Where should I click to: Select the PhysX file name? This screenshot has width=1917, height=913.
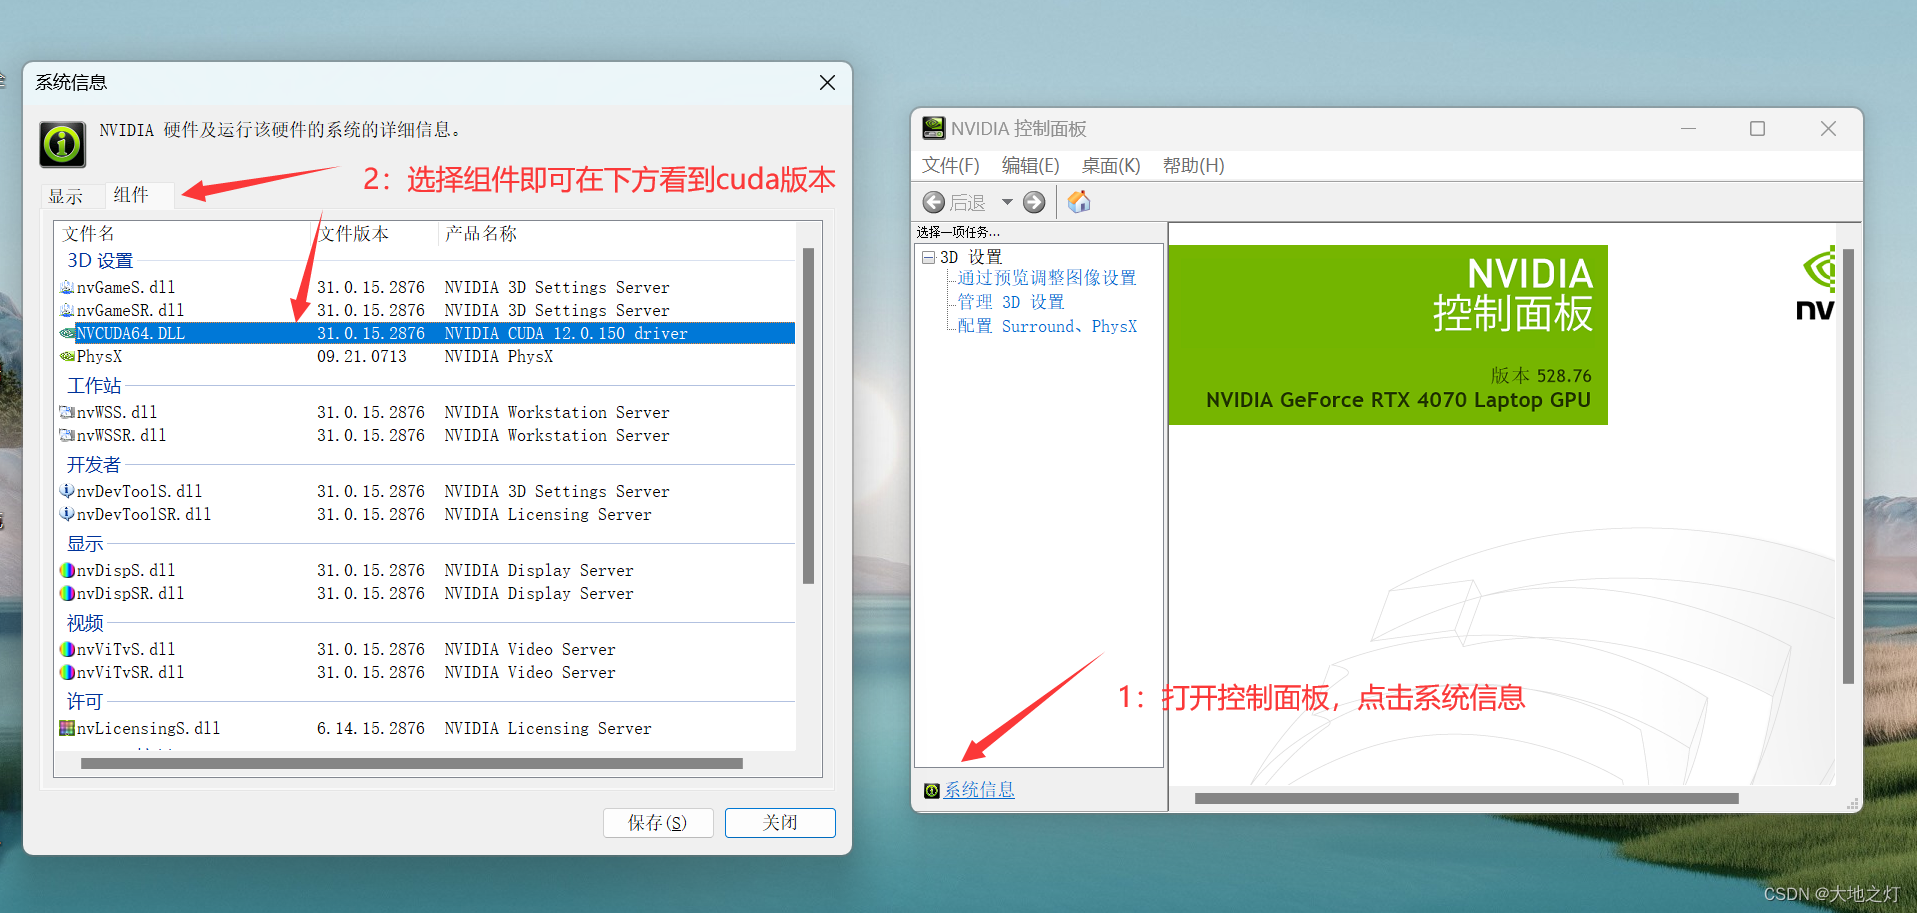99,356
